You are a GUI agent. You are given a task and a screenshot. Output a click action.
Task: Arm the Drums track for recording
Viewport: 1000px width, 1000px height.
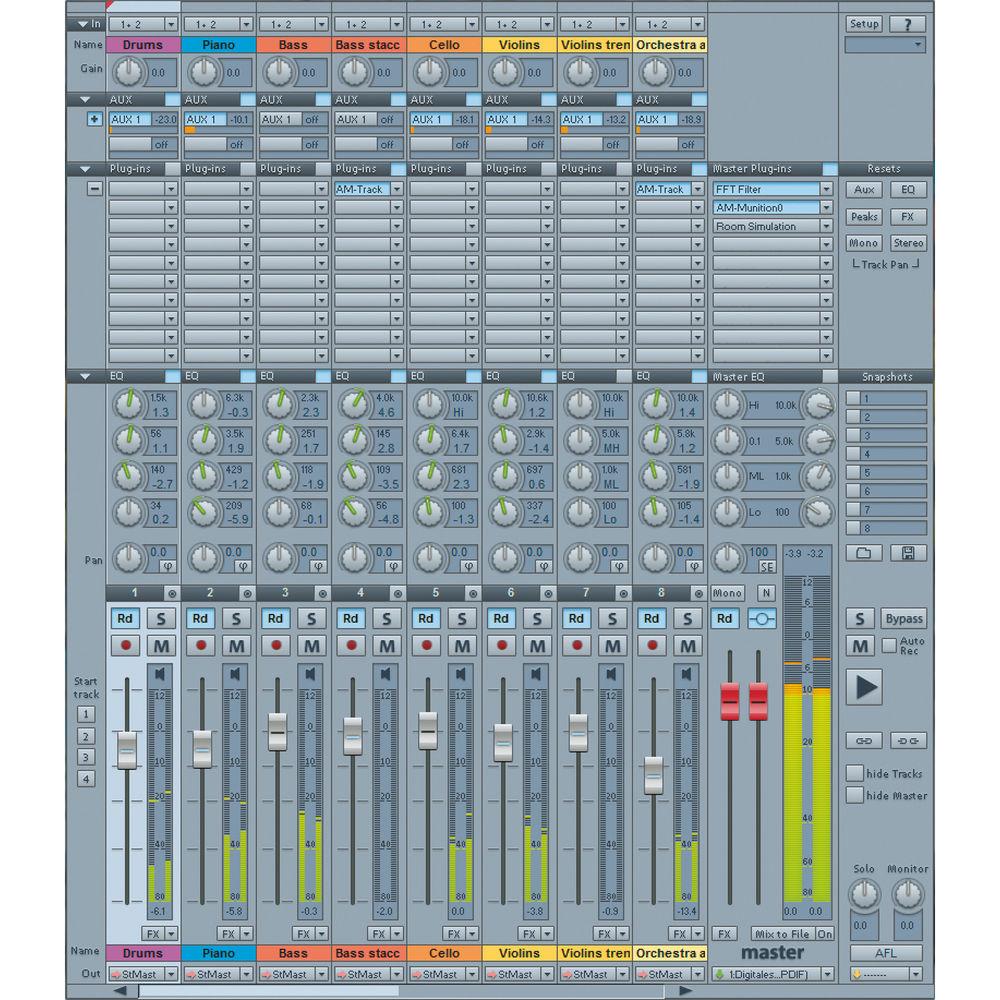point(126,645)
